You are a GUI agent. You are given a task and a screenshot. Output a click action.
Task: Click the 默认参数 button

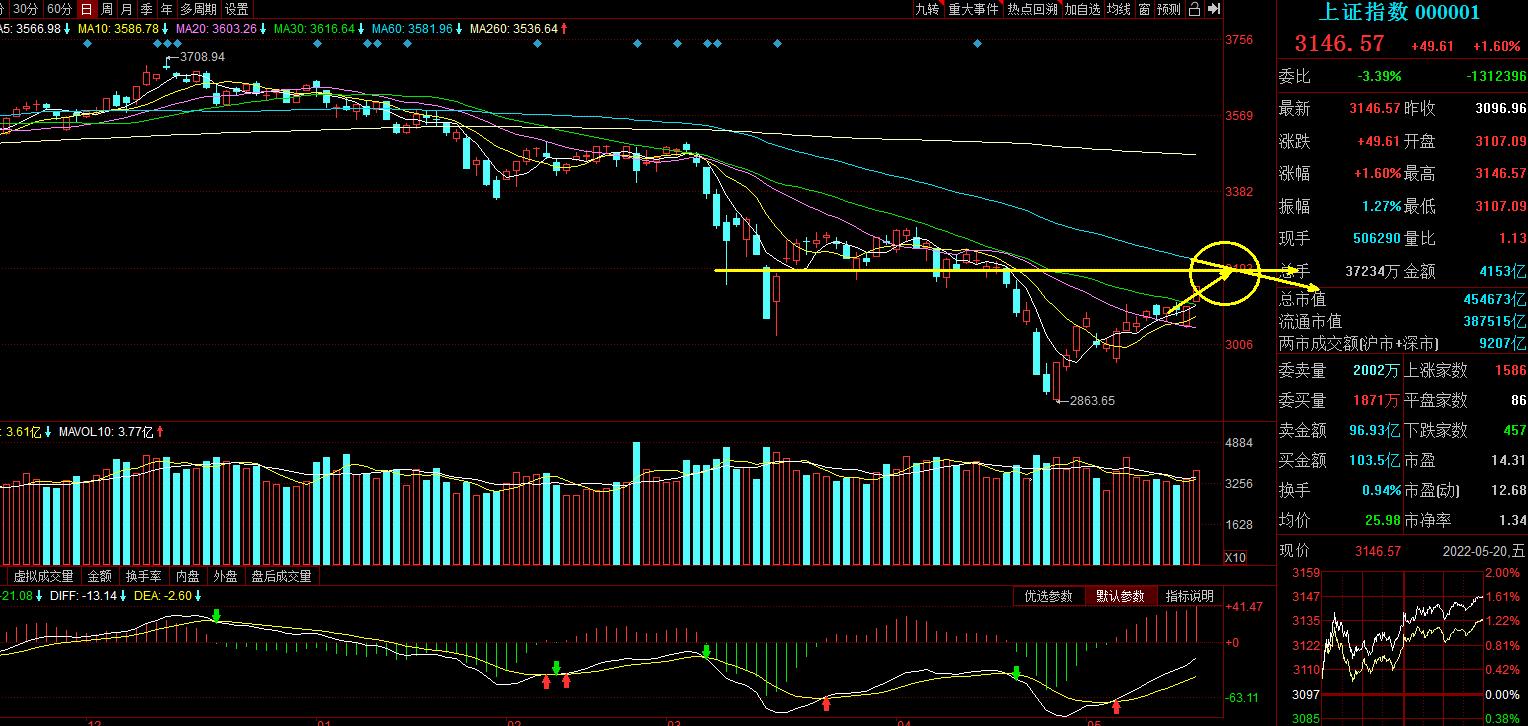tap(1120, 596)
